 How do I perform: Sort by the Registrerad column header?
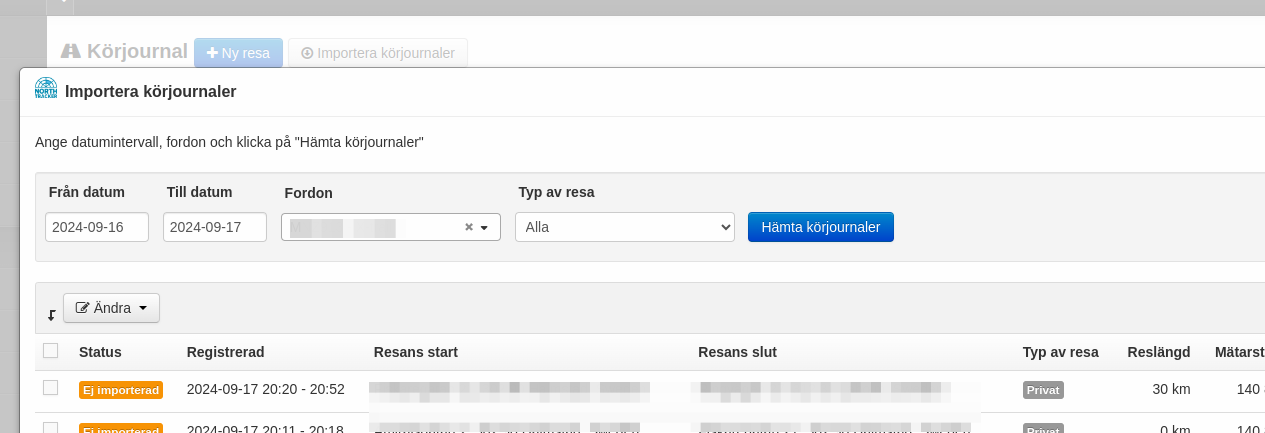225,352
